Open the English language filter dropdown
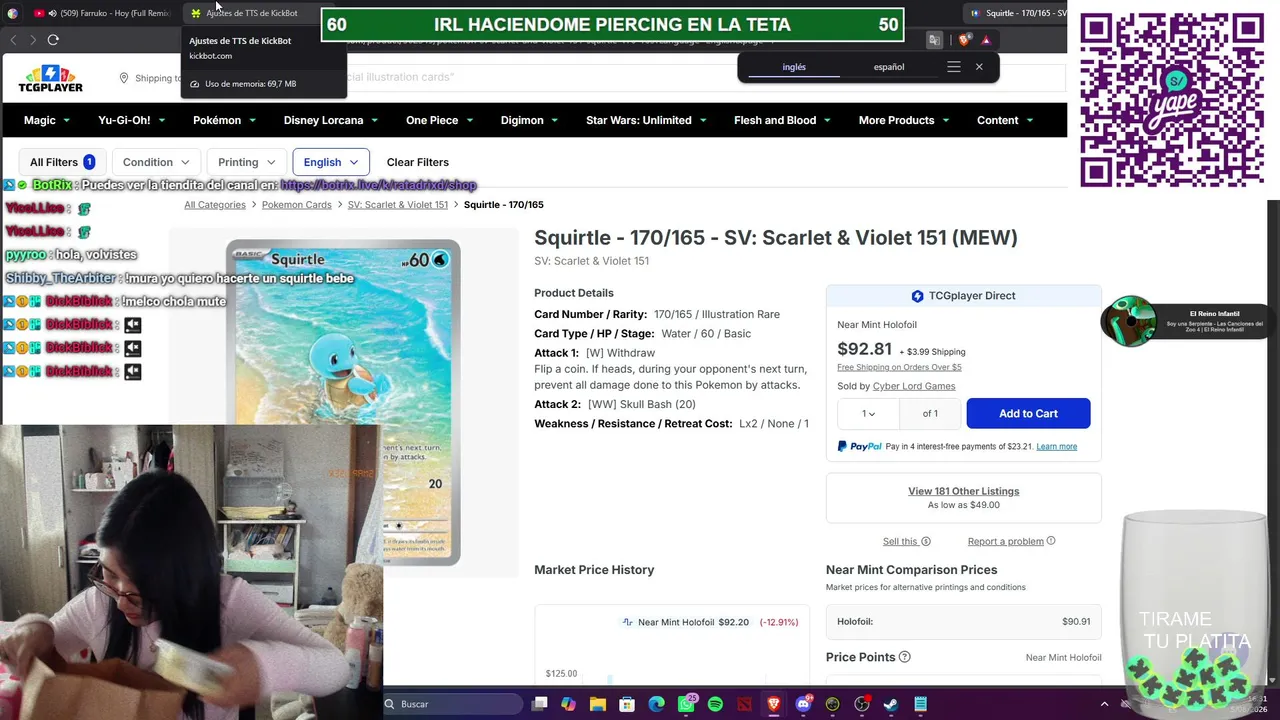This screenshot has height=720, width=1280. (330, 162)
